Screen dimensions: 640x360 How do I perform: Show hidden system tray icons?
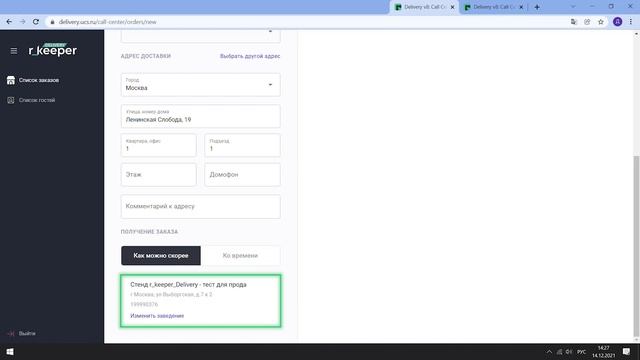click(549, 352)
